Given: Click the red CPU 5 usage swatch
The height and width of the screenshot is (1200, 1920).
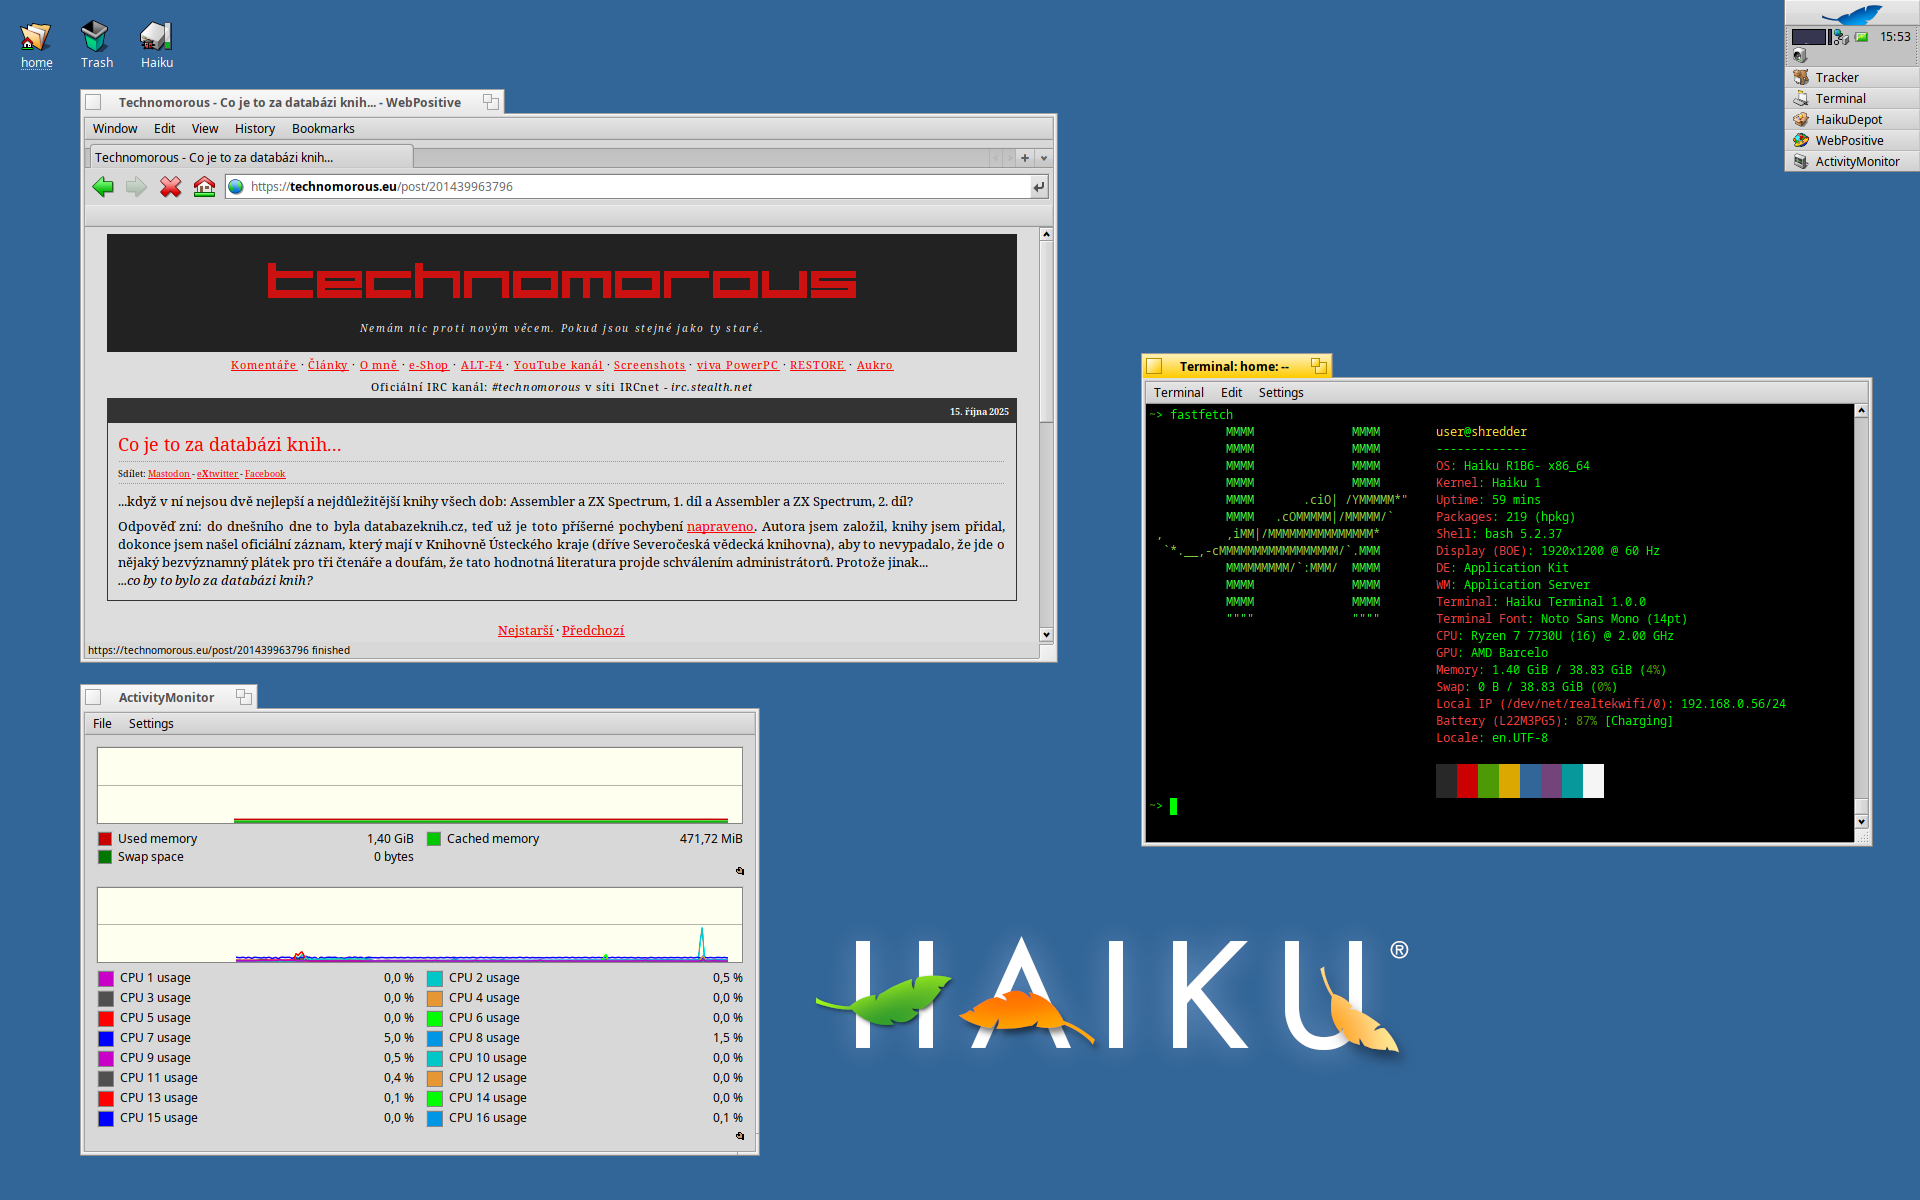Looking at the screenshot, I should pos(106,1018).
